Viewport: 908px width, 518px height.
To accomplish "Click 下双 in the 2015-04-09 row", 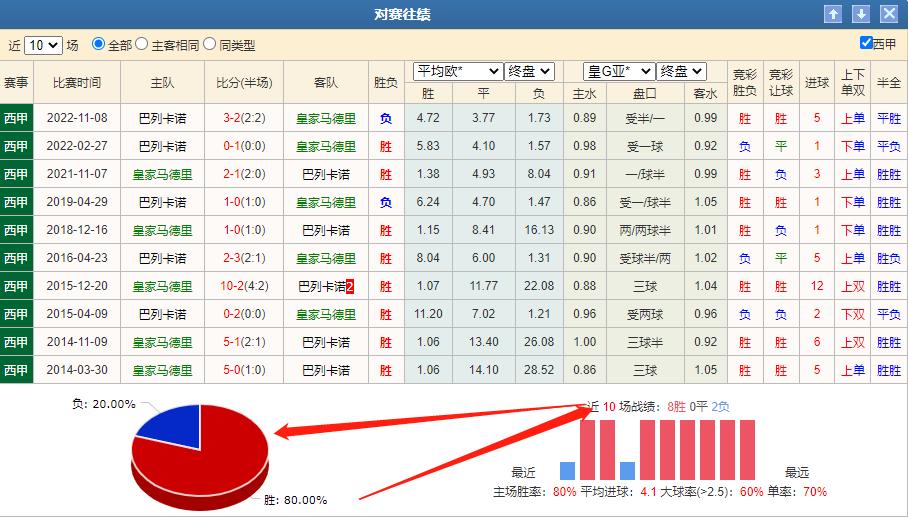I will (x=852, y=314).
